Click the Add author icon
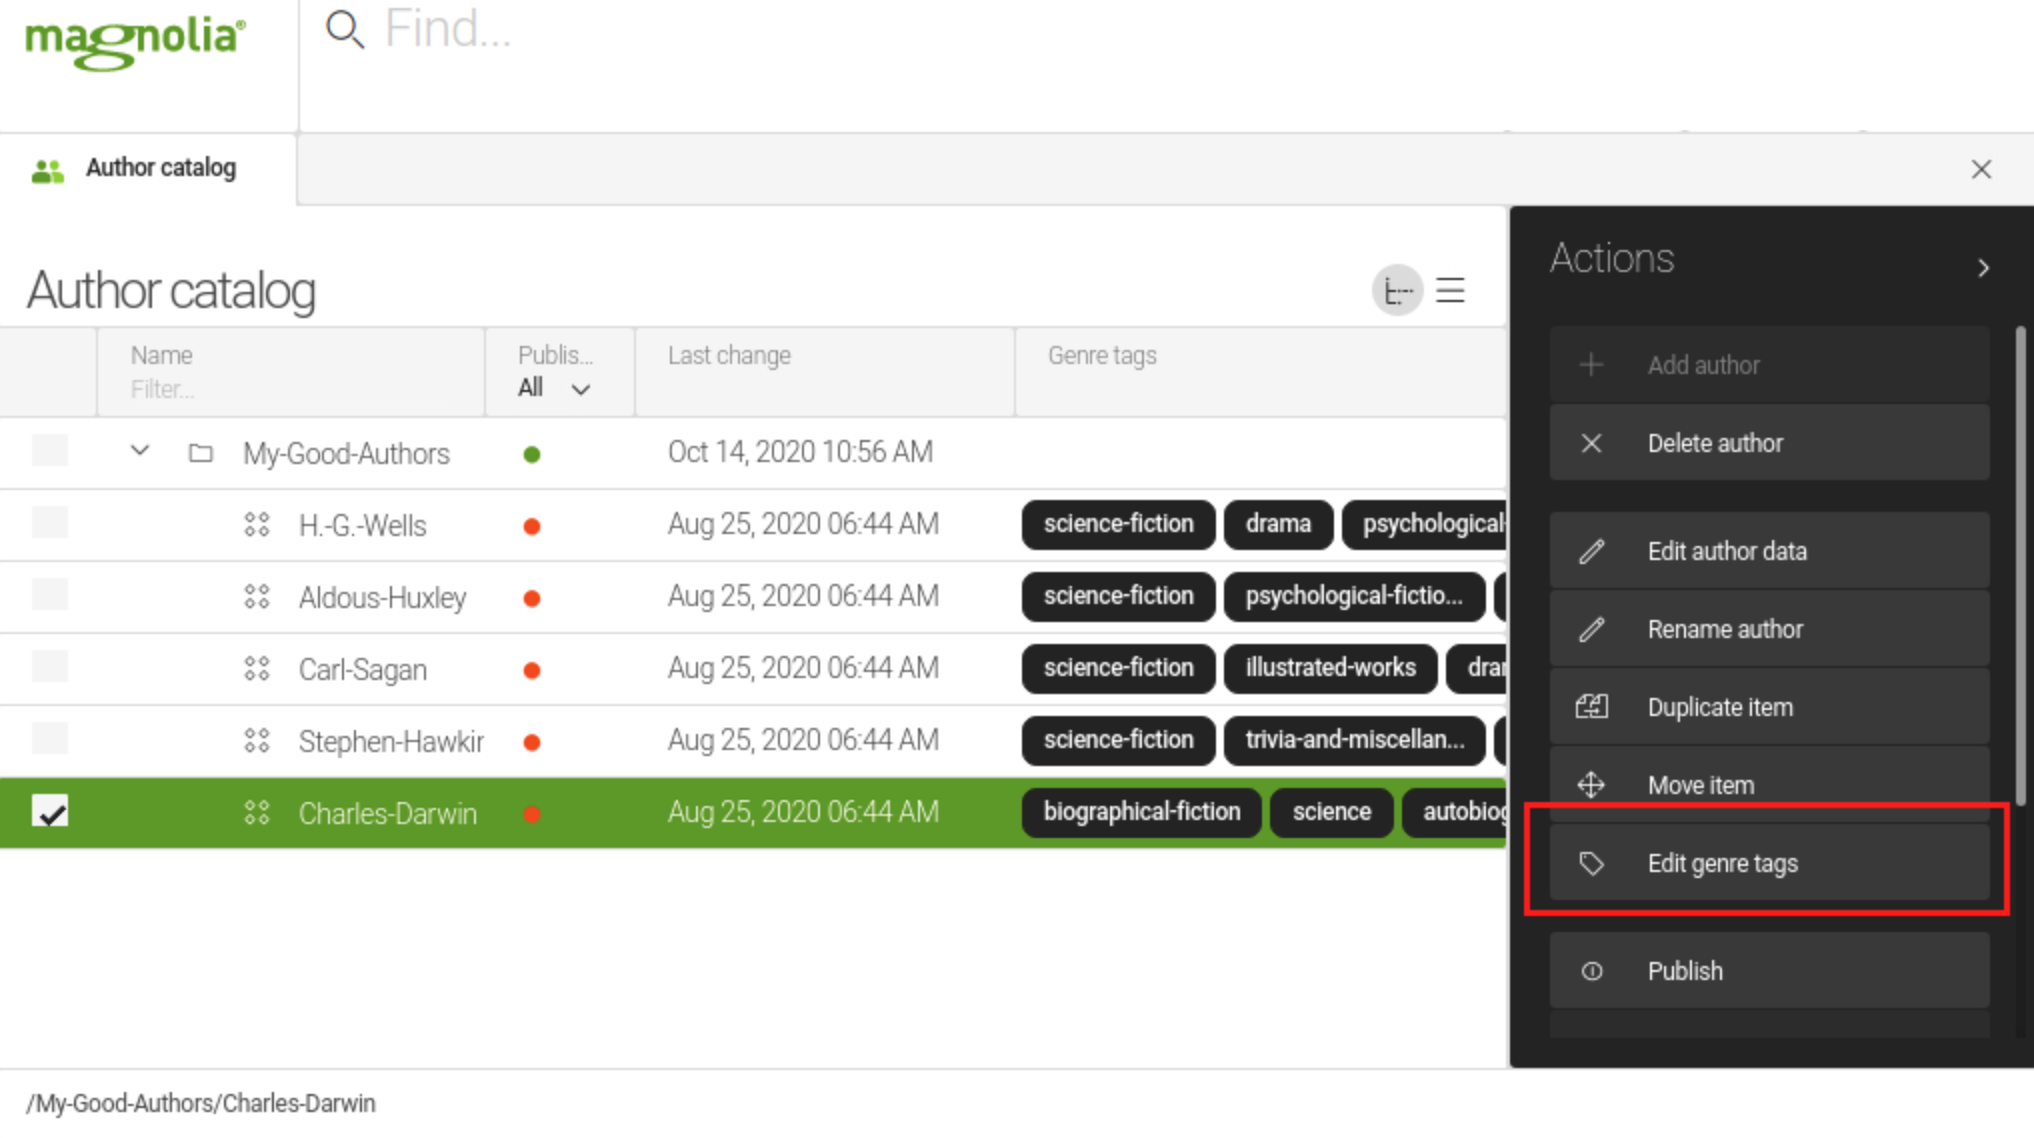The width and height of the screenshot is (2034, 1138). pos(1590,364)
